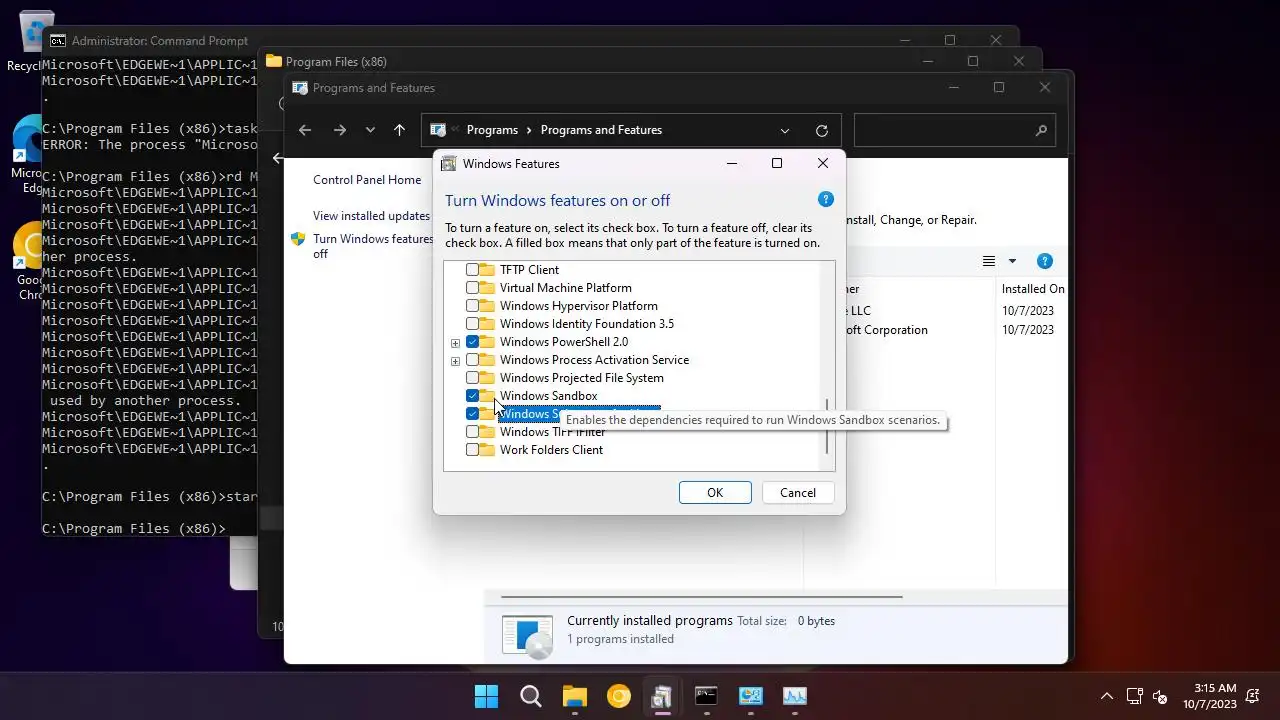The image size is (1280, 720).
Task: Toggle the Windows TIFF IFilter checkbox
Action: (472, 432)
